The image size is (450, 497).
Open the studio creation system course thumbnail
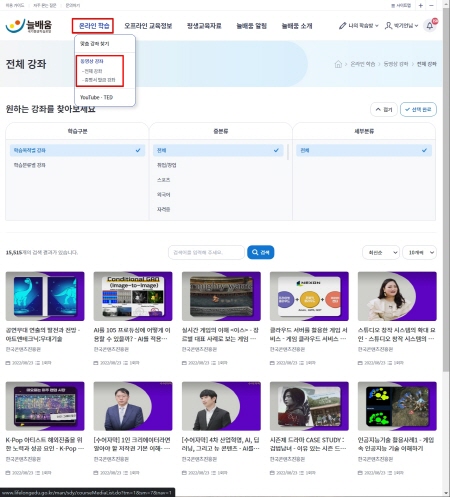pyautogui.click(x=397, y=296)
